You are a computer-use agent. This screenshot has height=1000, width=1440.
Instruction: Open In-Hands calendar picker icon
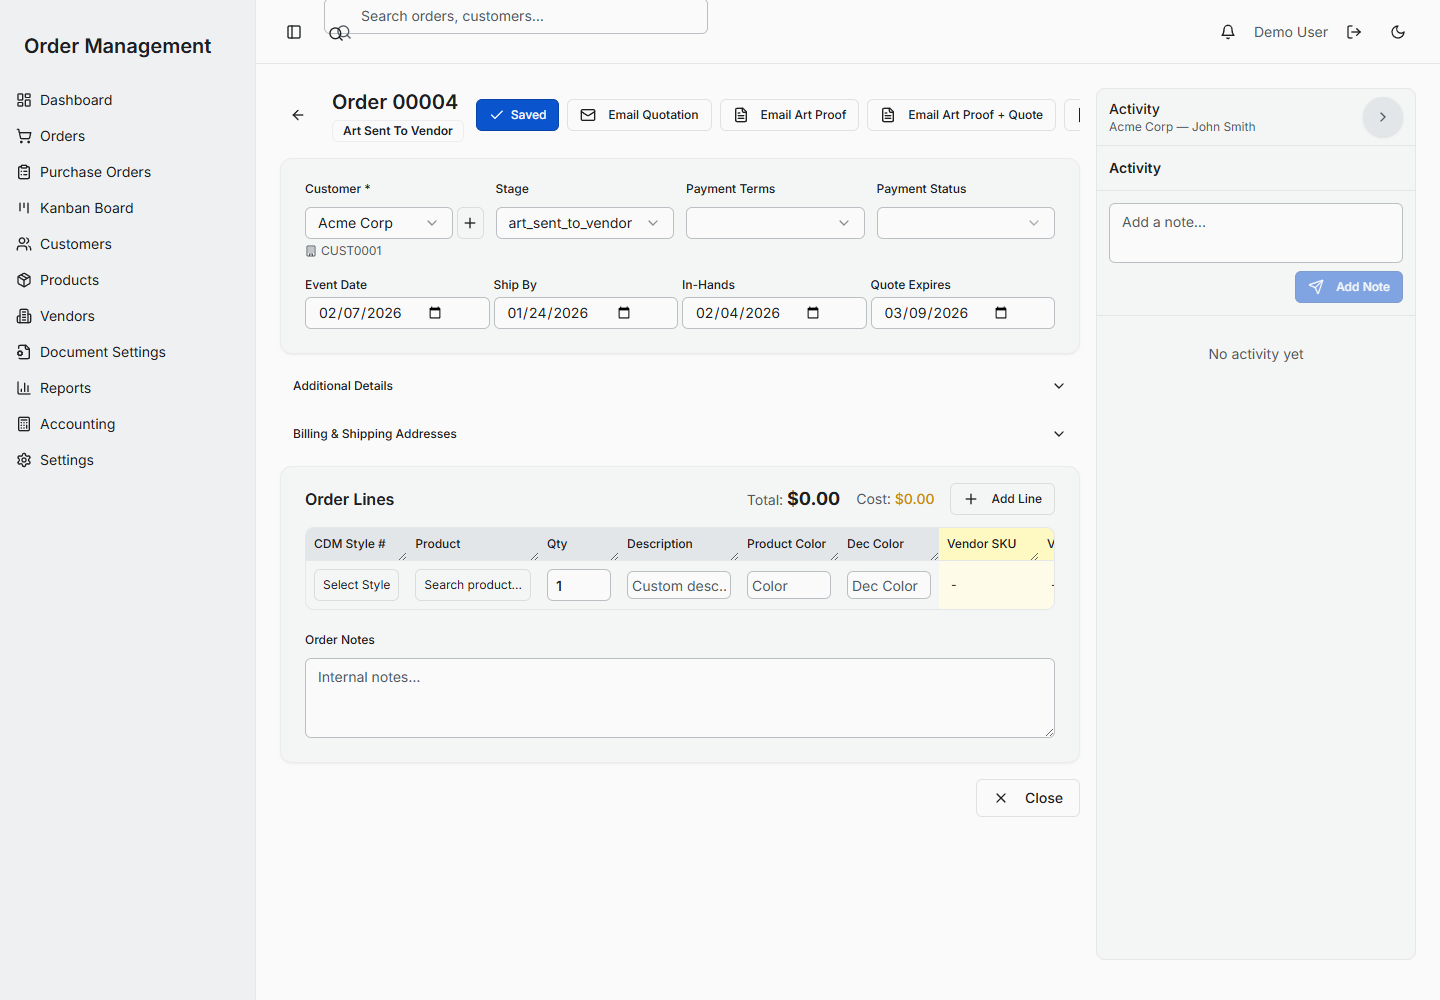813,313
